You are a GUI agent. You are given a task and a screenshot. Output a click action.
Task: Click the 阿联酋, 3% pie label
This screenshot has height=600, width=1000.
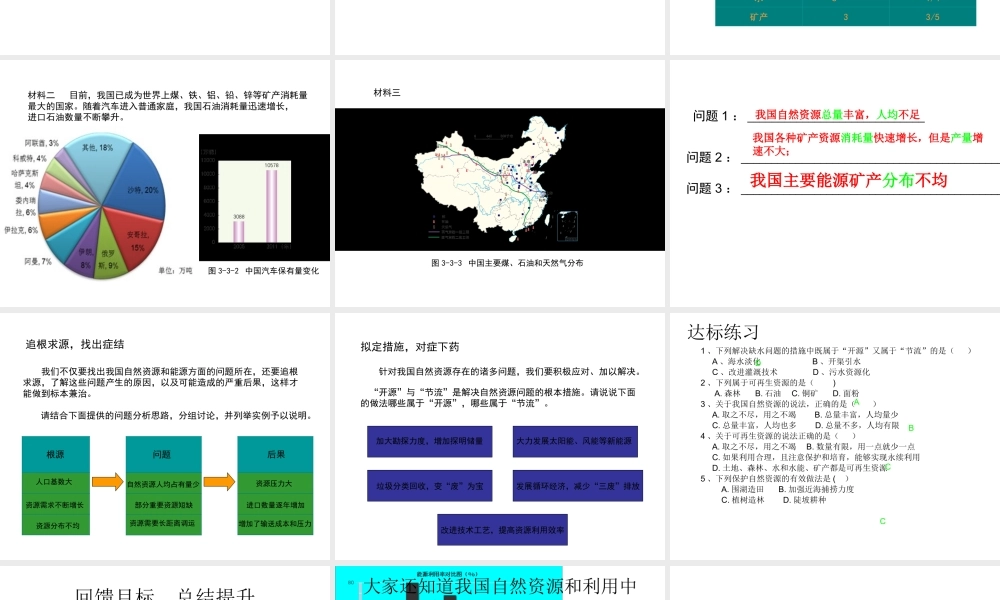[42, 143]
